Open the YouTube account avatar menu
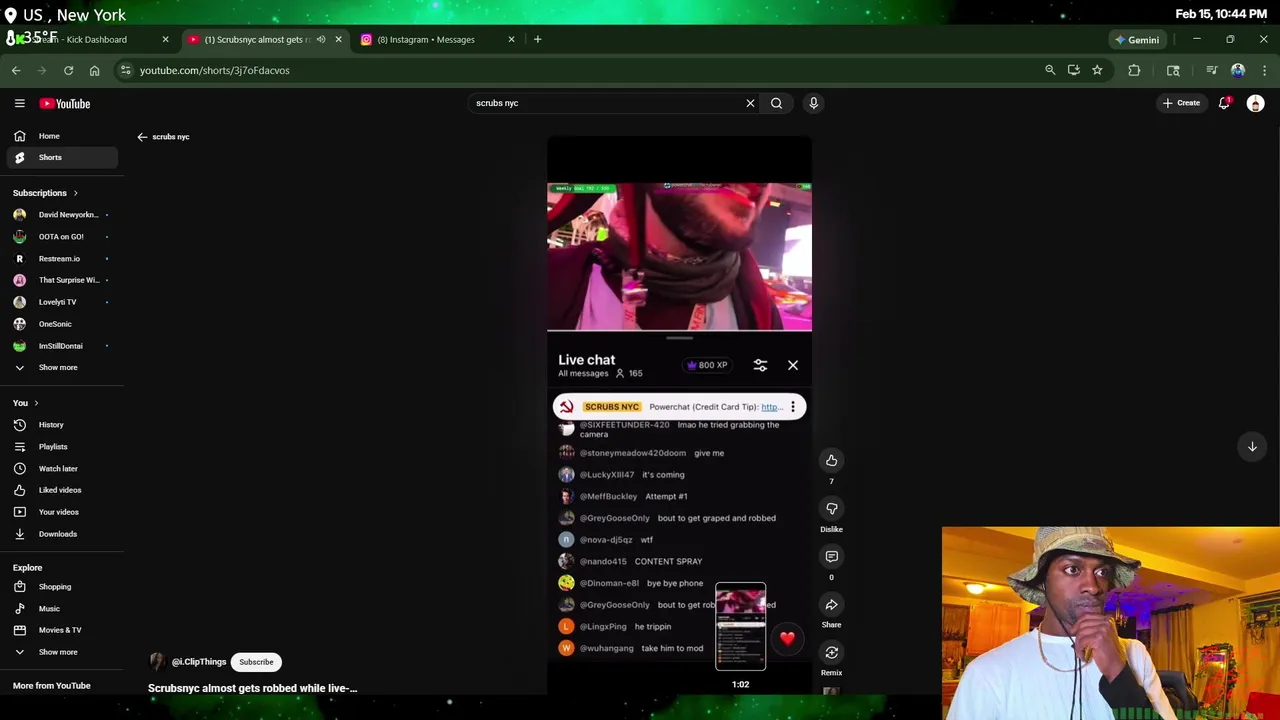This screenshot has height=720, width=1280. click(1255, 103)
